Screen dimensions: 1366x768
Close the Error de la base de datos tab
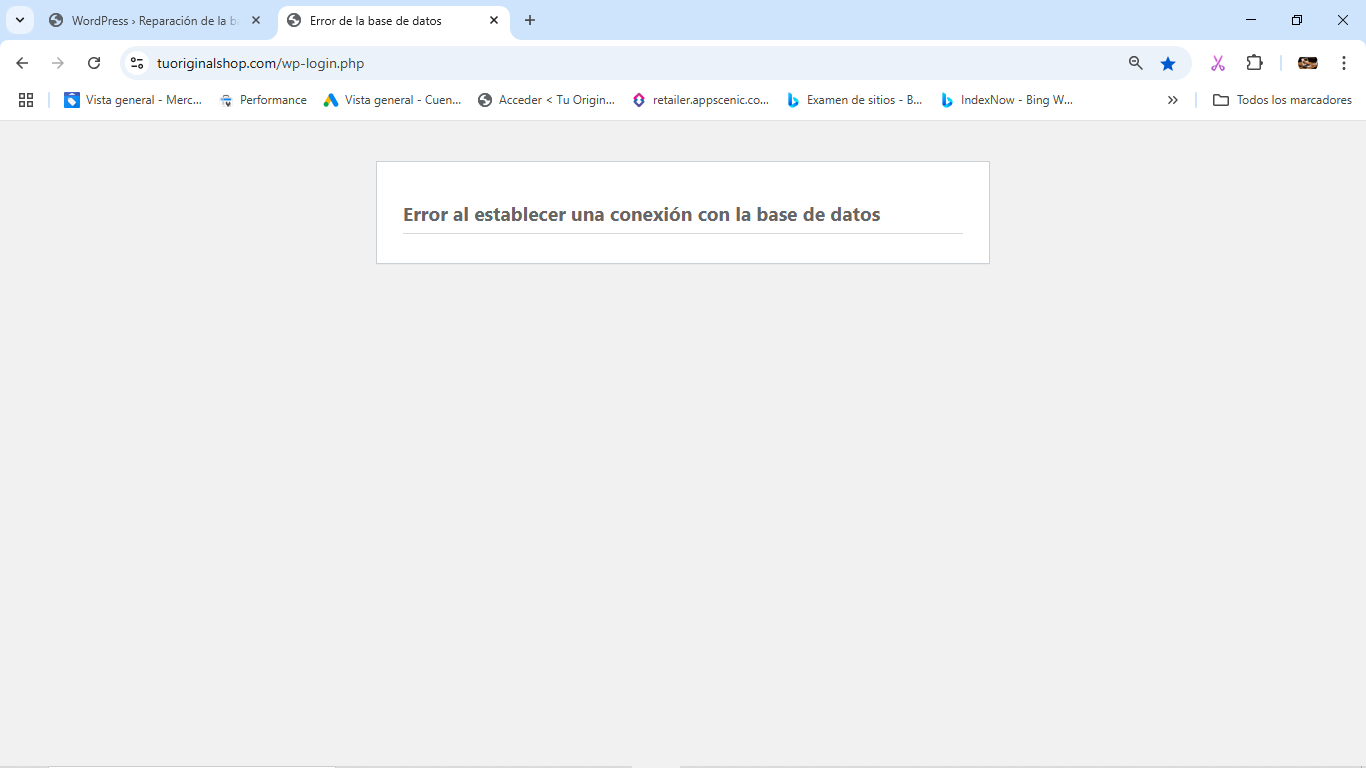pyautogui.click(x=494, y=20)
